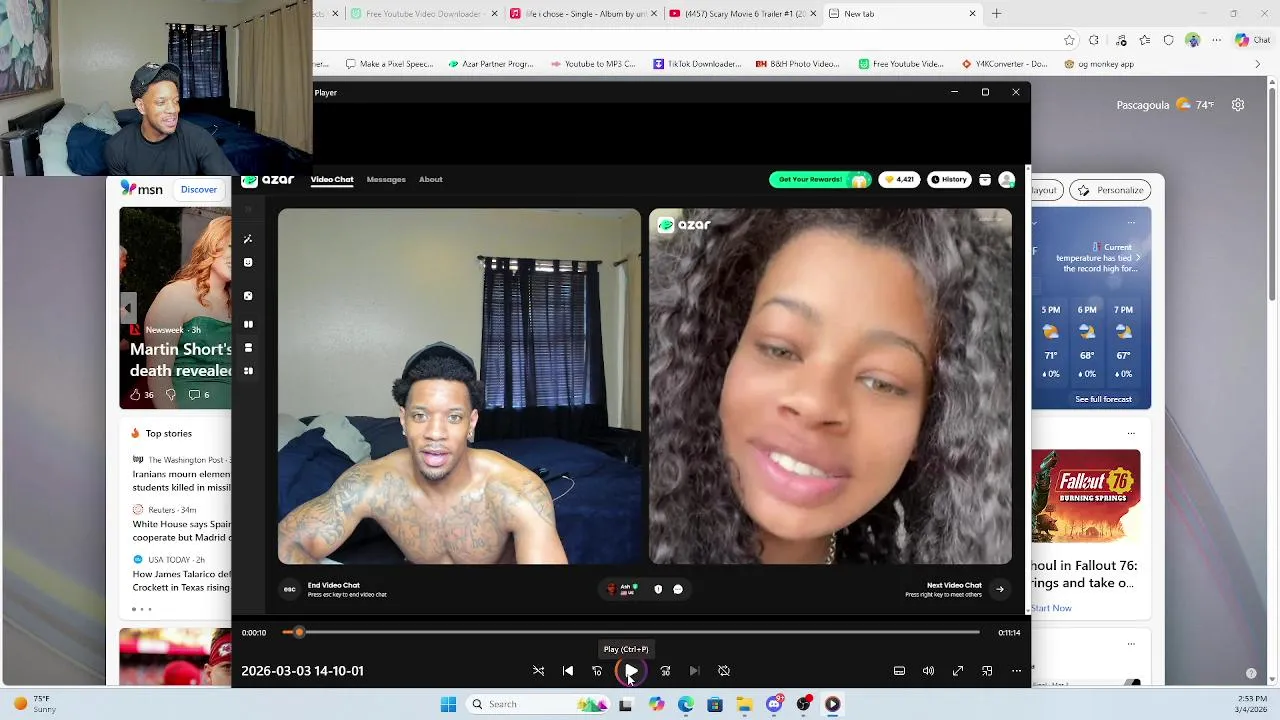Click the disabled Next track button in Player

(x=694, y=671)
